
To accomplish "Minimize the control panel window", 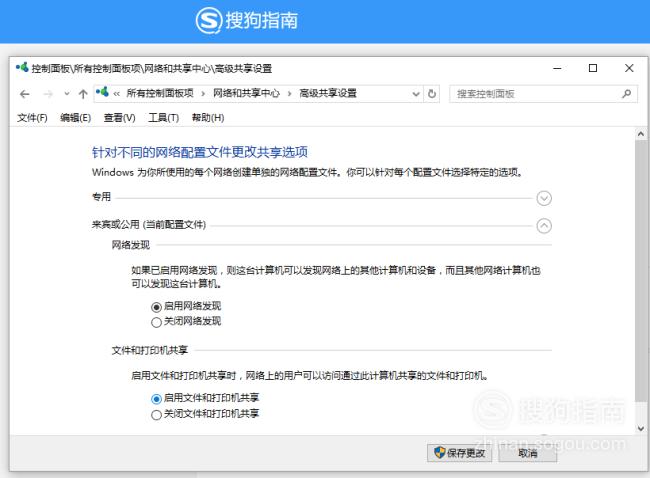I will (x=557, y=68).
